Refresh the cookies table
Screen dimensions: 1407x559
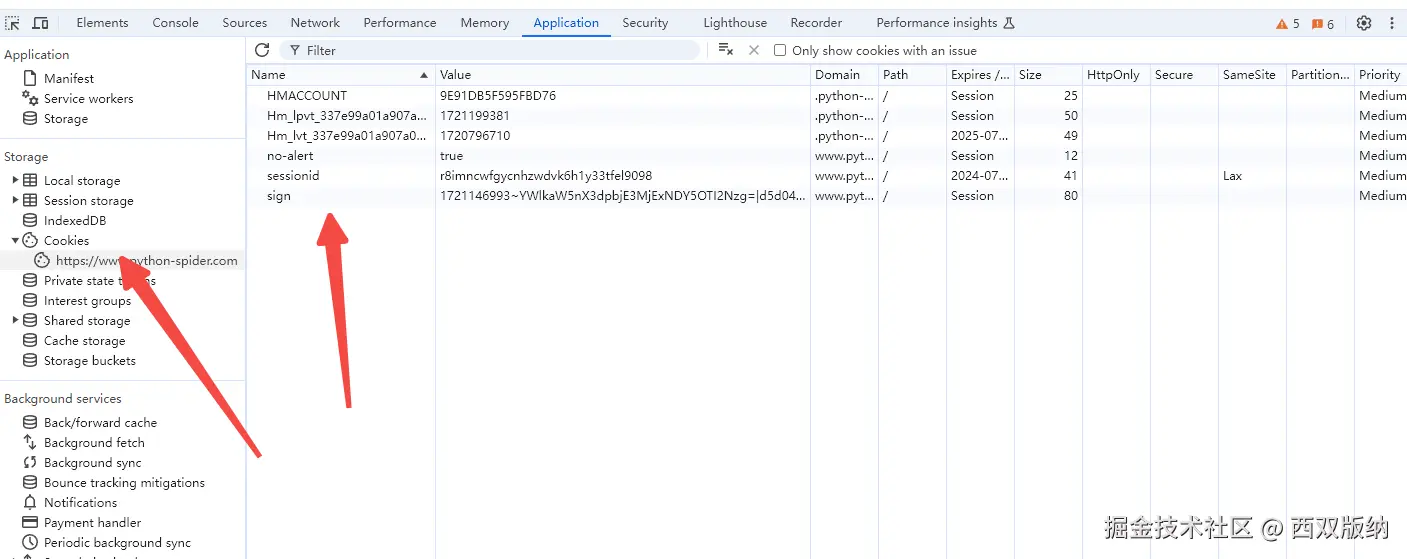(x=262, y=50)
